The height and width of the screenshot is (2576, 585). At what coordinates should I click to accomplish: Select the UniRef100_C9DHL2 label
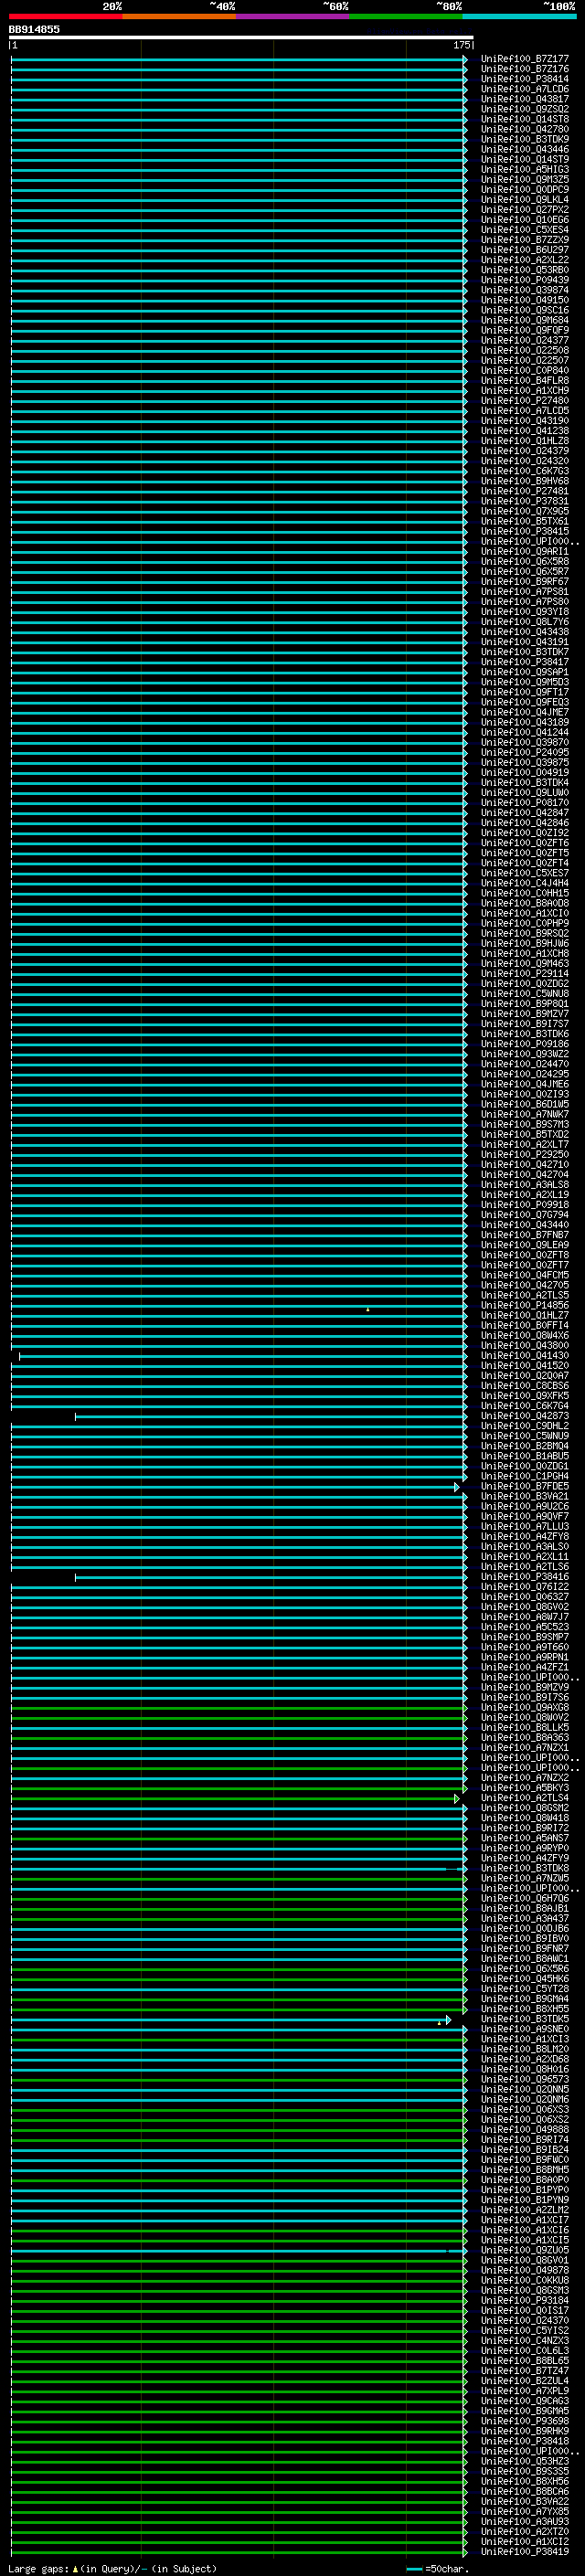525,1426
